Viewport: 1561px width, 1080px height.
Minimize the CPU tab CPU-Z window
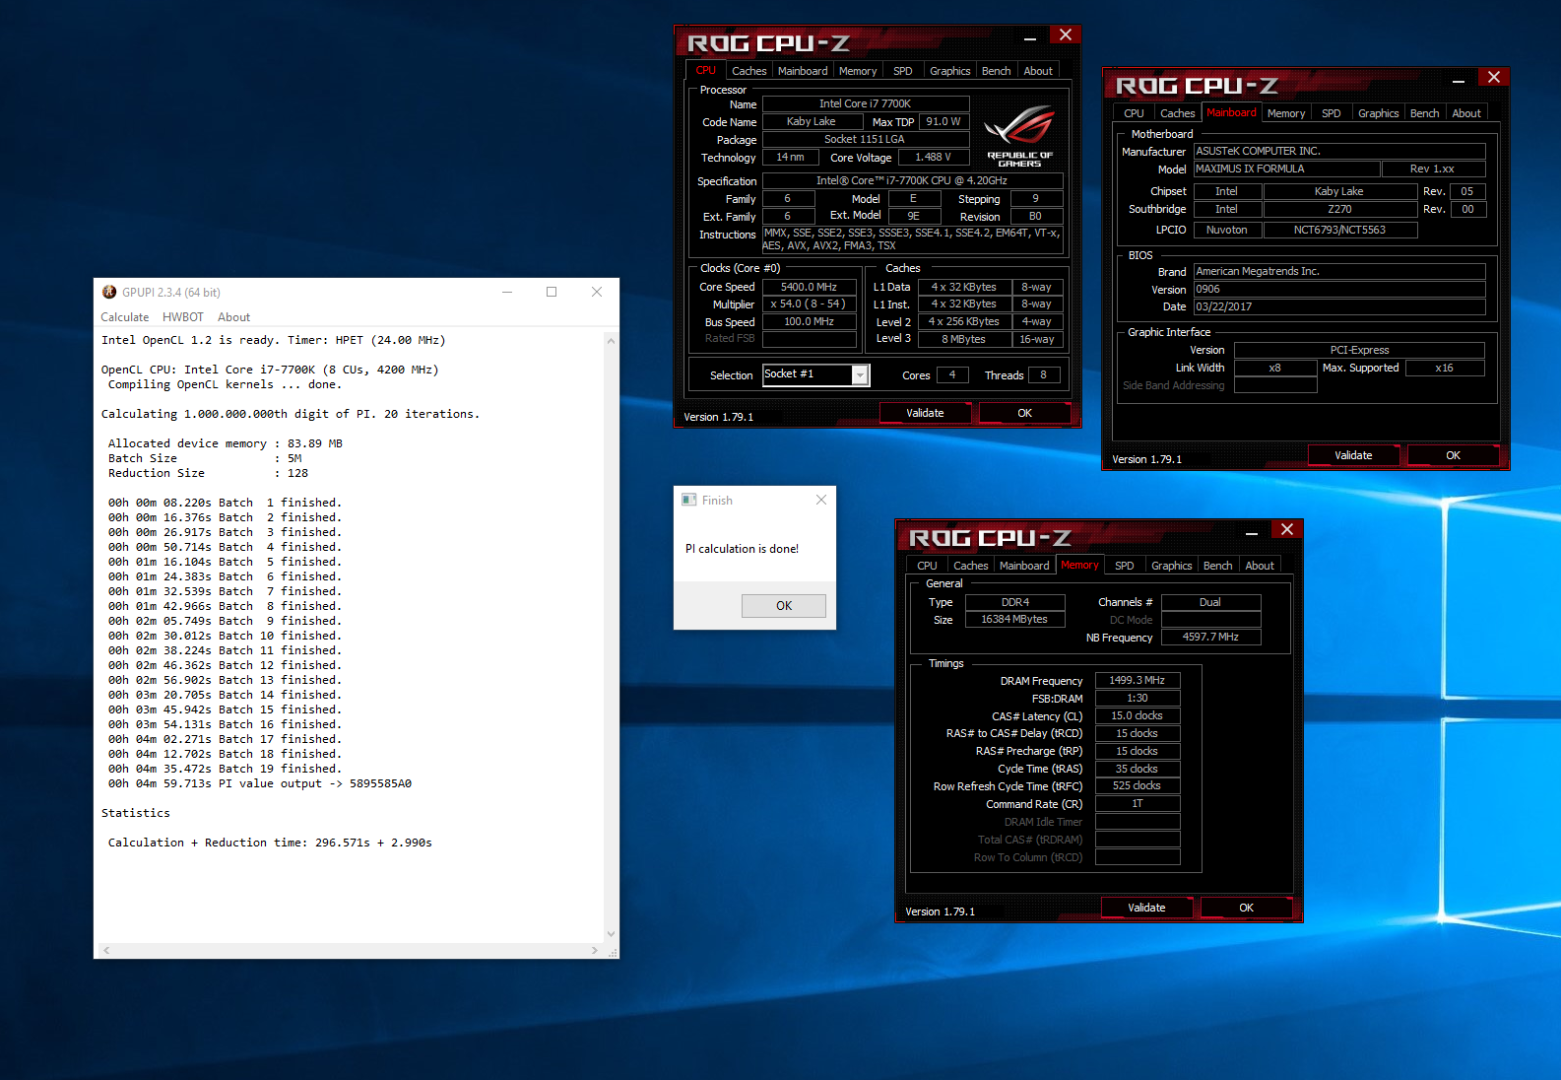[1030, 38]
